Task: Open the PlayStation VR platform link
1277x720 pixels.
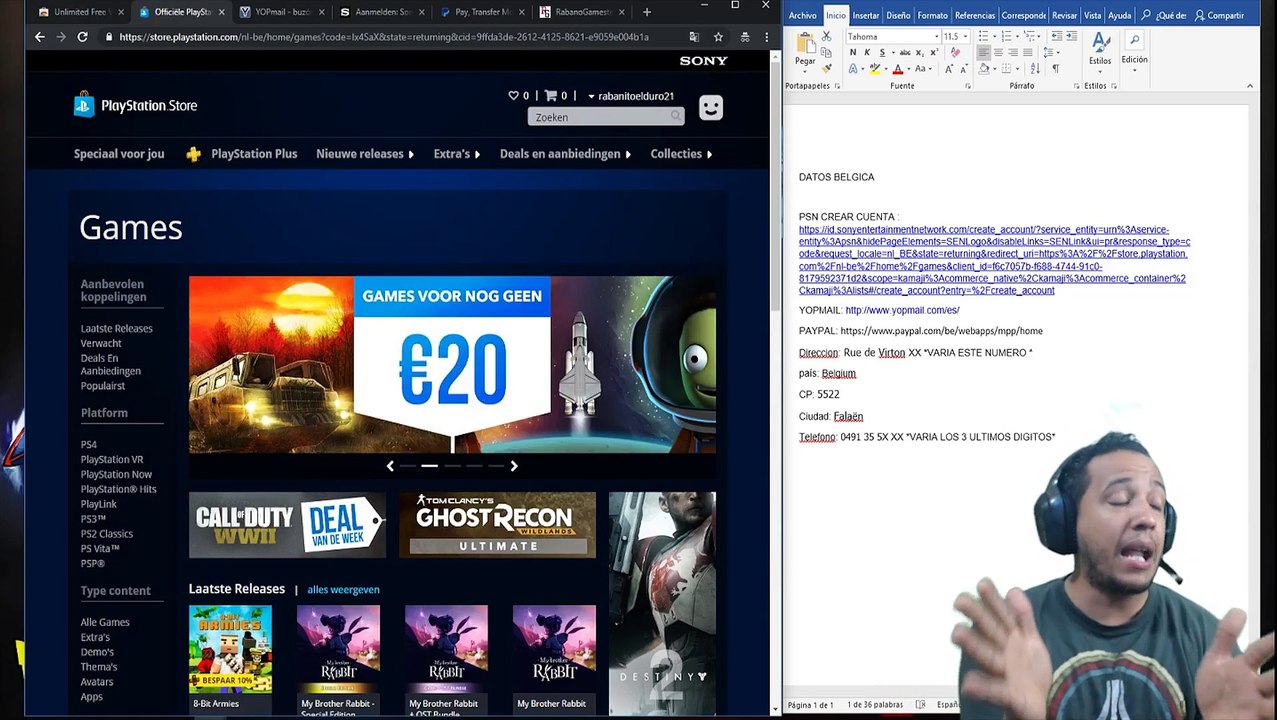Action: tap(112, 459)
